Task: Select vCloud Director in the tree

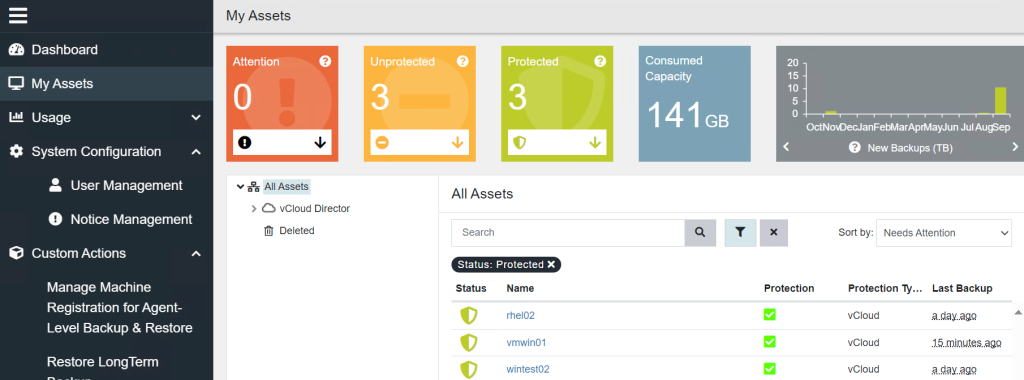Action: (315, 209)
